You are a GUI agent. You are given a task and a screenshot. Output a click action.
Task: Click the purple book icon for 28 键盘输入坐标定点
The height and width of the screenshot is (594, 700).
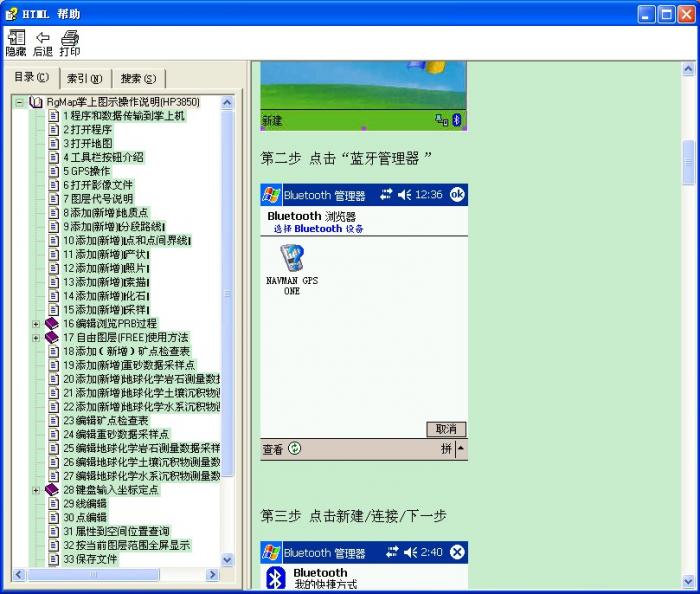(52, 490)
